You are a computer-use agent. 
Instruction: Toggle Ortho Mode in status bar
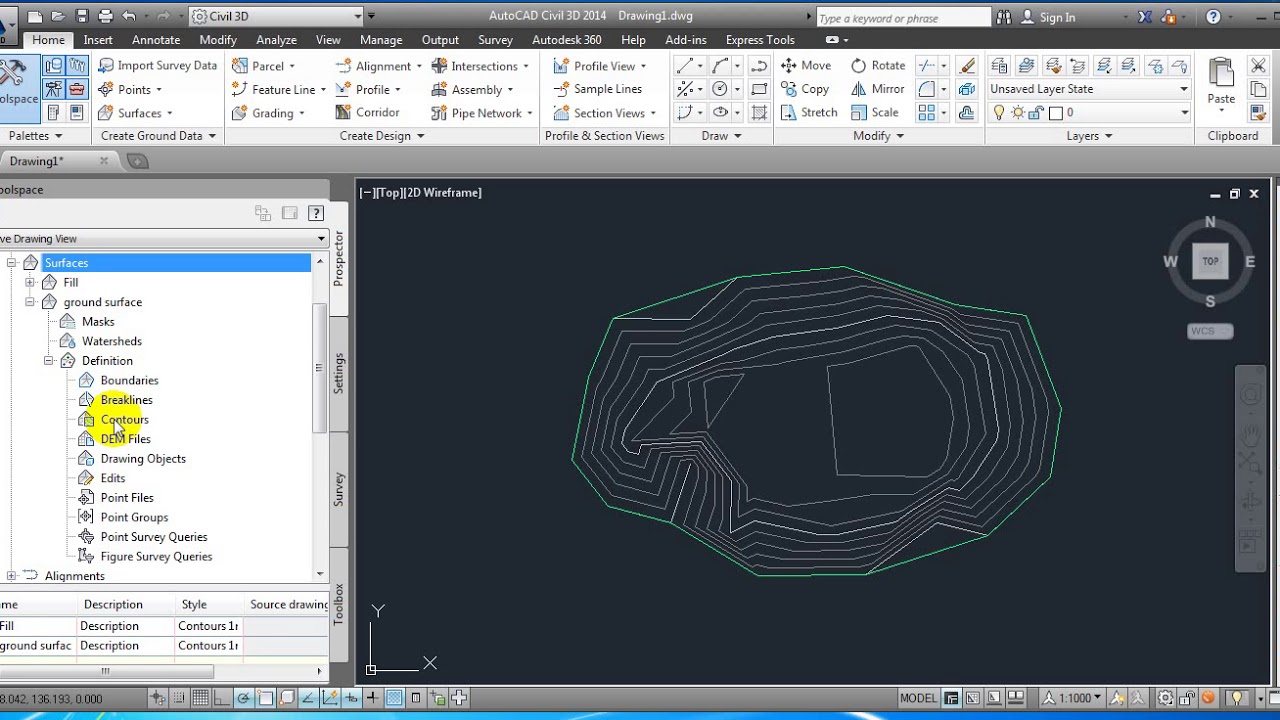pos(223,698)
